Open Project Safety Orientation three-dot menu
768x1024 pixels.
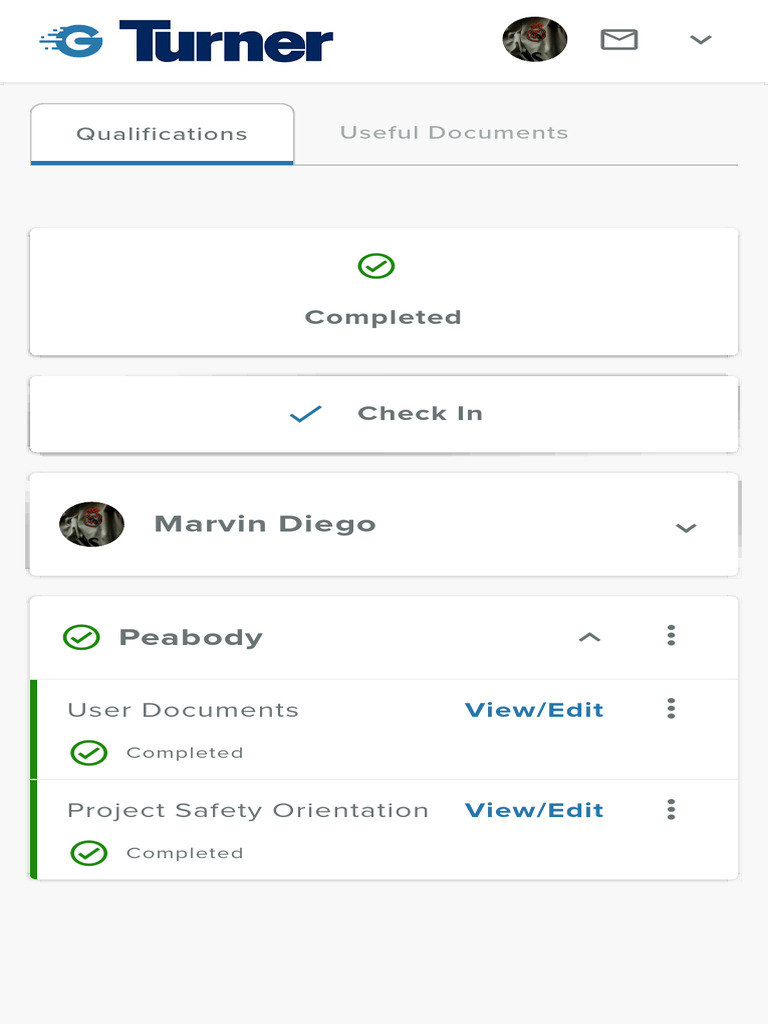pos(671,809)
